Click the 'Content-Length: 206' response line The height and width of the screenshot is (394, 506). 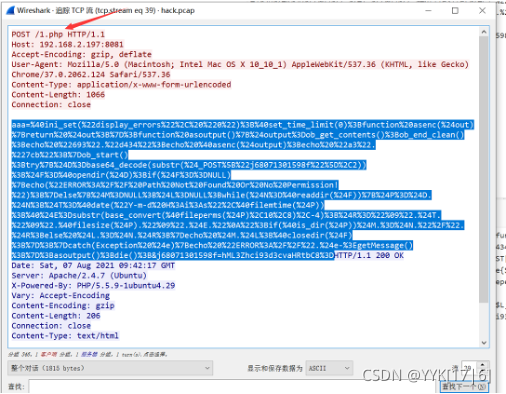tap(56, 316)
